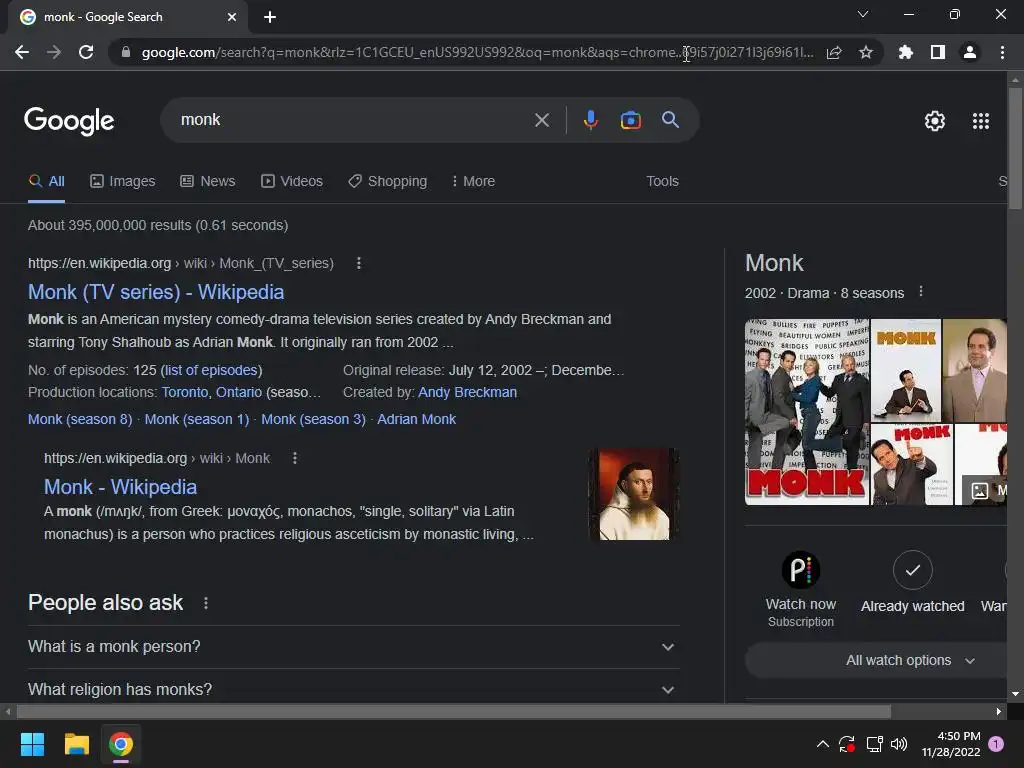Switch to the Shopping tab
The image size is (1024, 768).
click(x=387, y=182)
